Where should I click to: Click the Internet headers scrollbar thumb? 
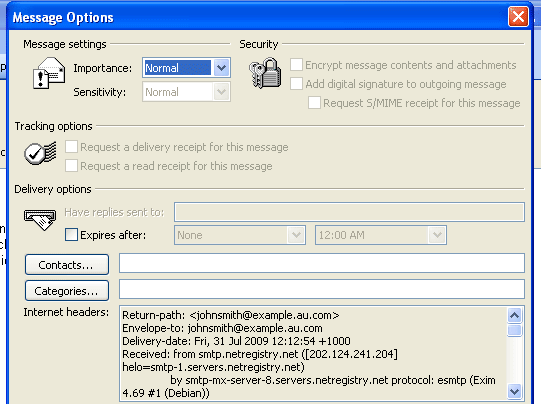tap(514, 330)
